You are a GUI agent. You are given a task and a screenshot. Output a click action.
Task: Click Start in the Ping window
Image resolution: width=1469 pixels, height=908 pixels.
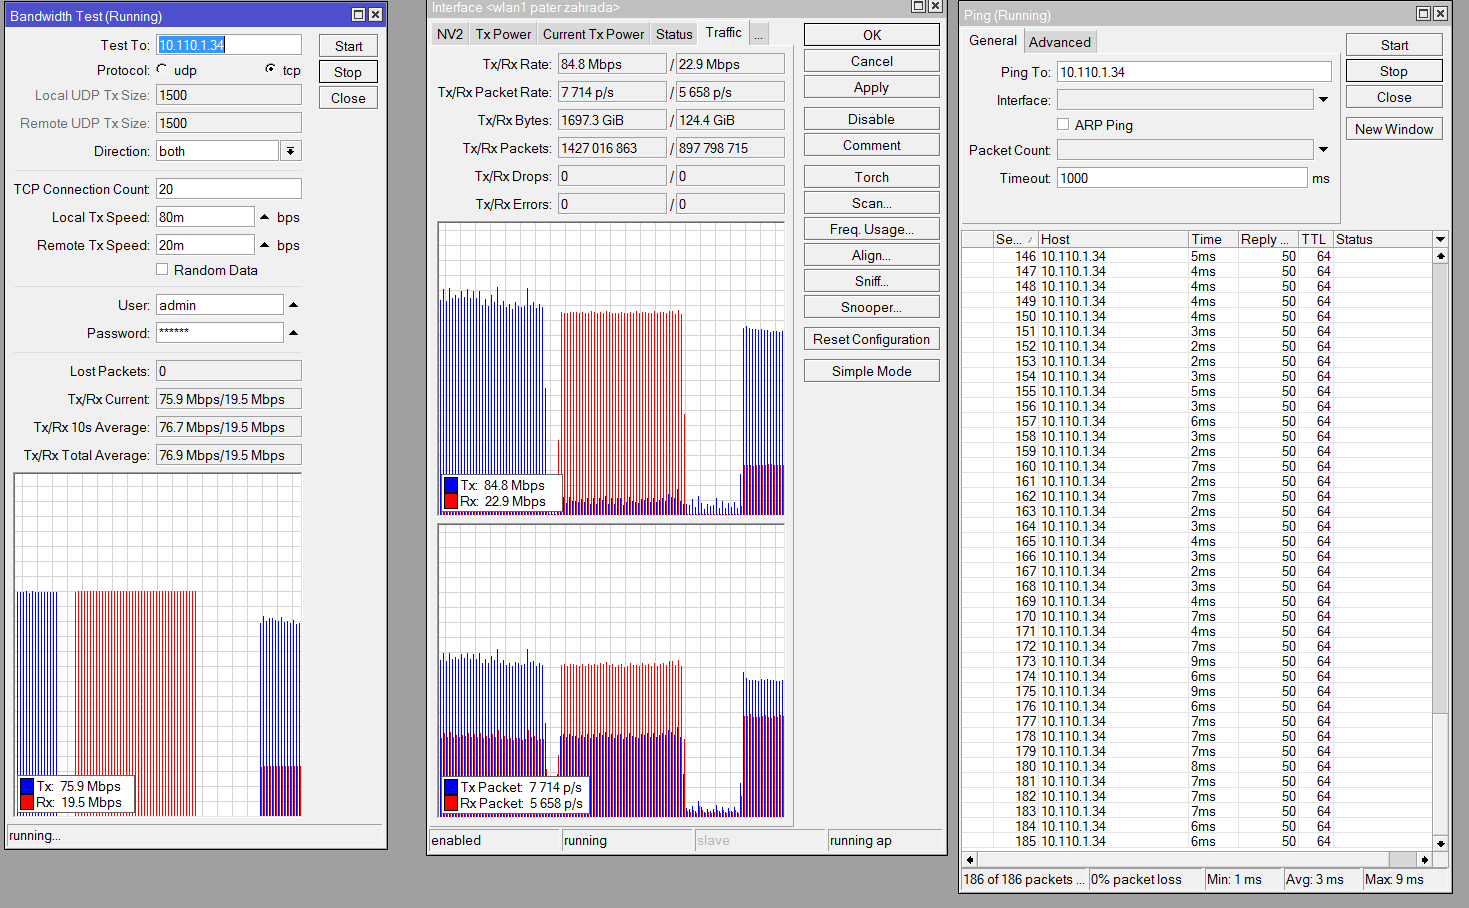1394,45
